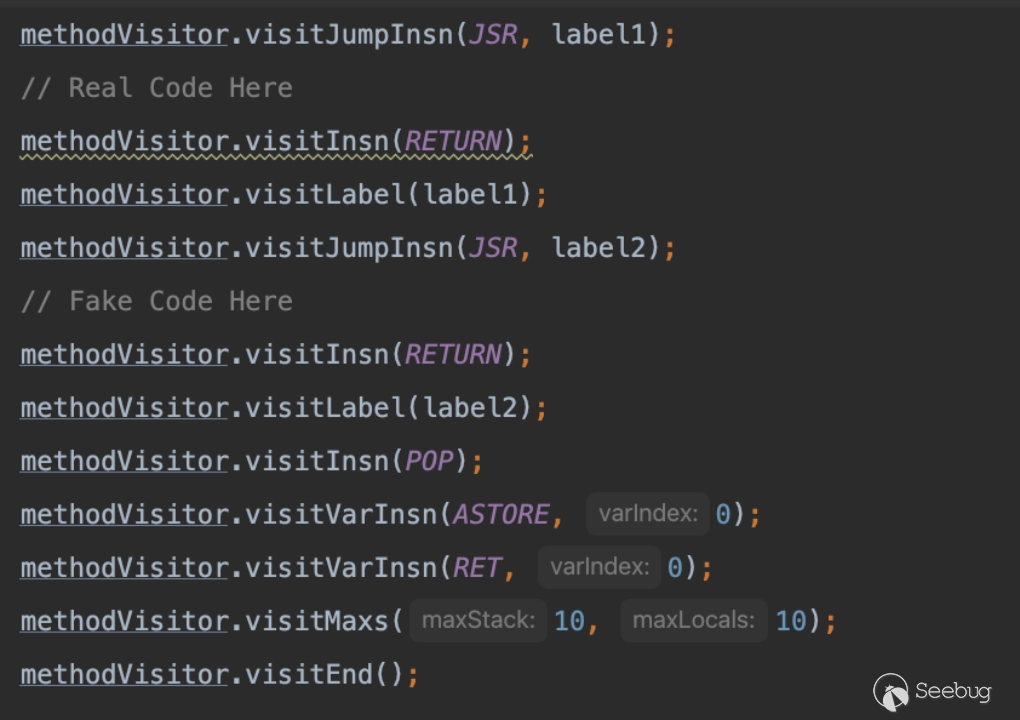
Task: Select the ASTORE opcode constant
Action: (501, 514)
